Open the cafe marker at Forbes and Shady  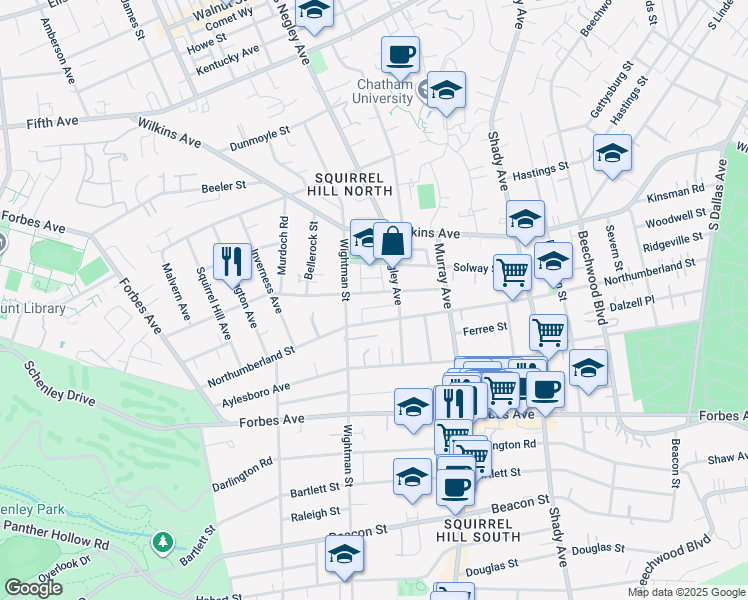pos(545,394)
